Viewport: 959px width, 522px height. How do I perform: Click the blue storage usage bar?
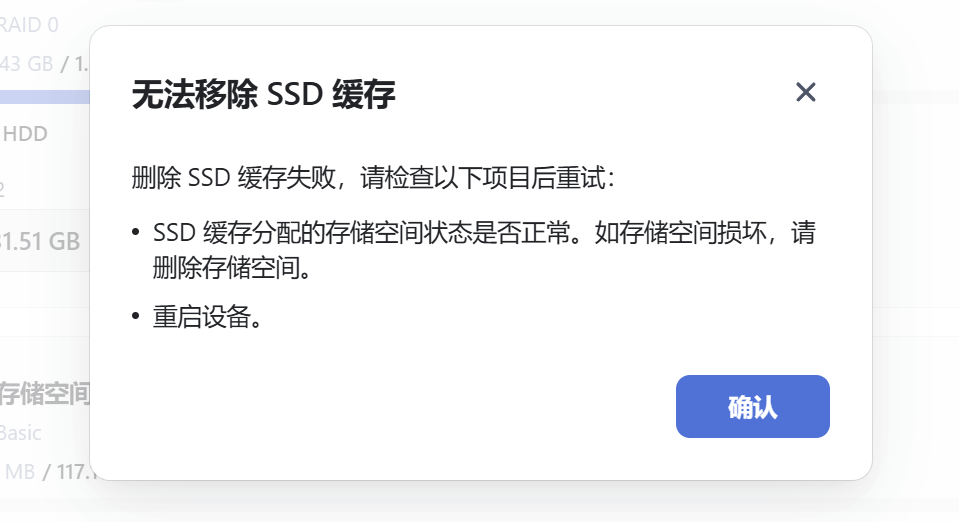coord(45,97)
